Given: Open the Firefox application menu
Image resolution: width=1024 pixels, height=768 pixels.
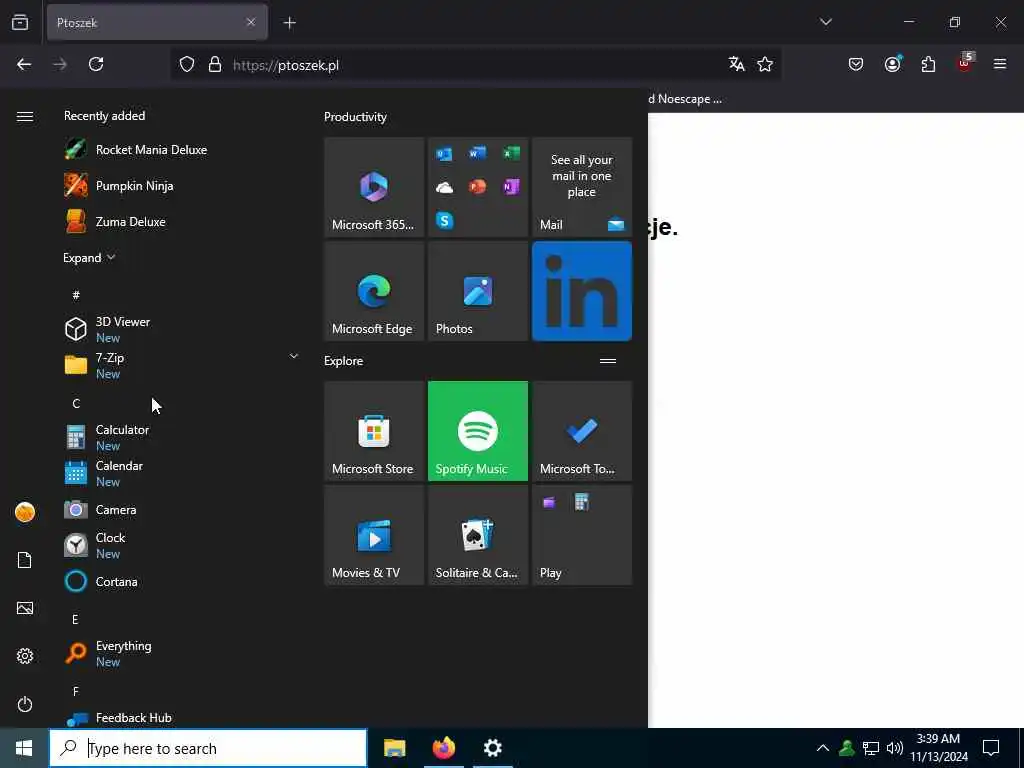Looking at the screenshot, I should 1000,64.
